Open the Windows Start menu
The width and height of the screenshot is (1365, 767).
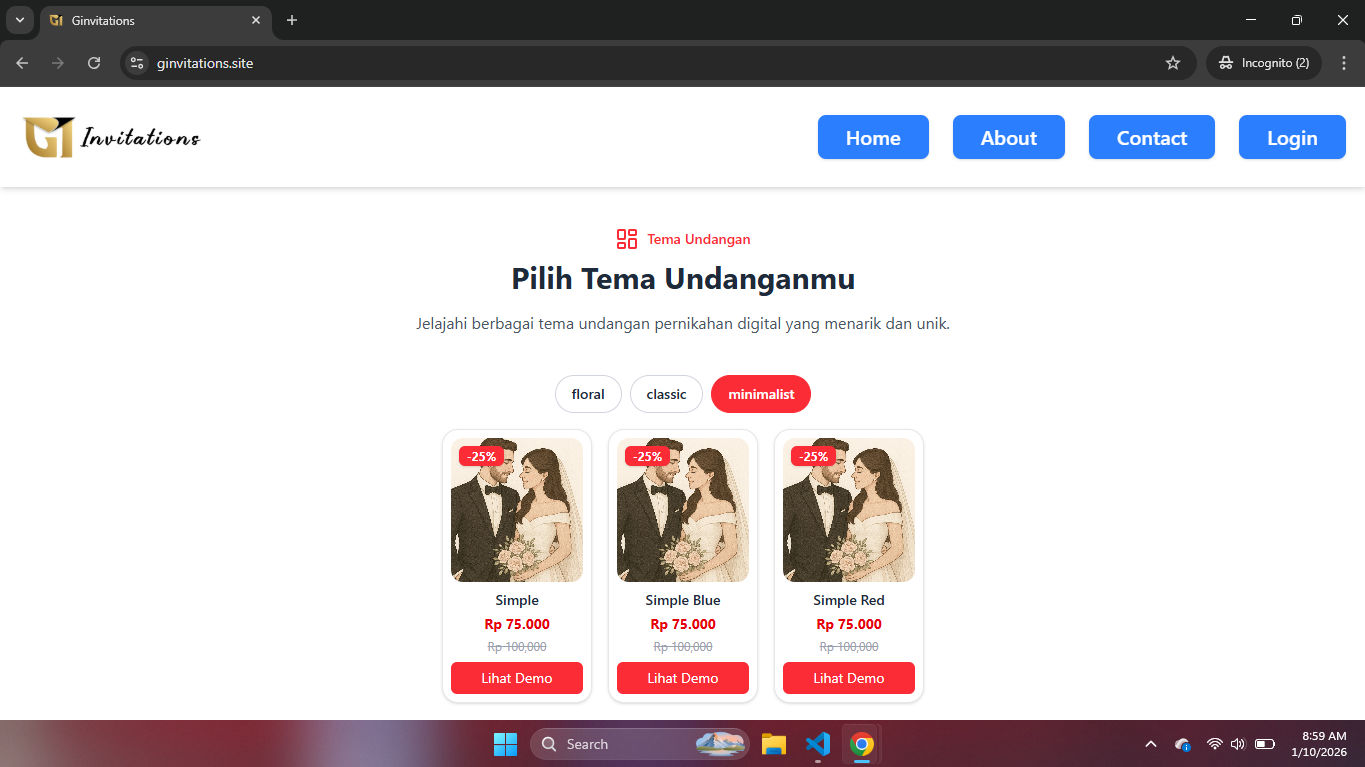point(505,744)
